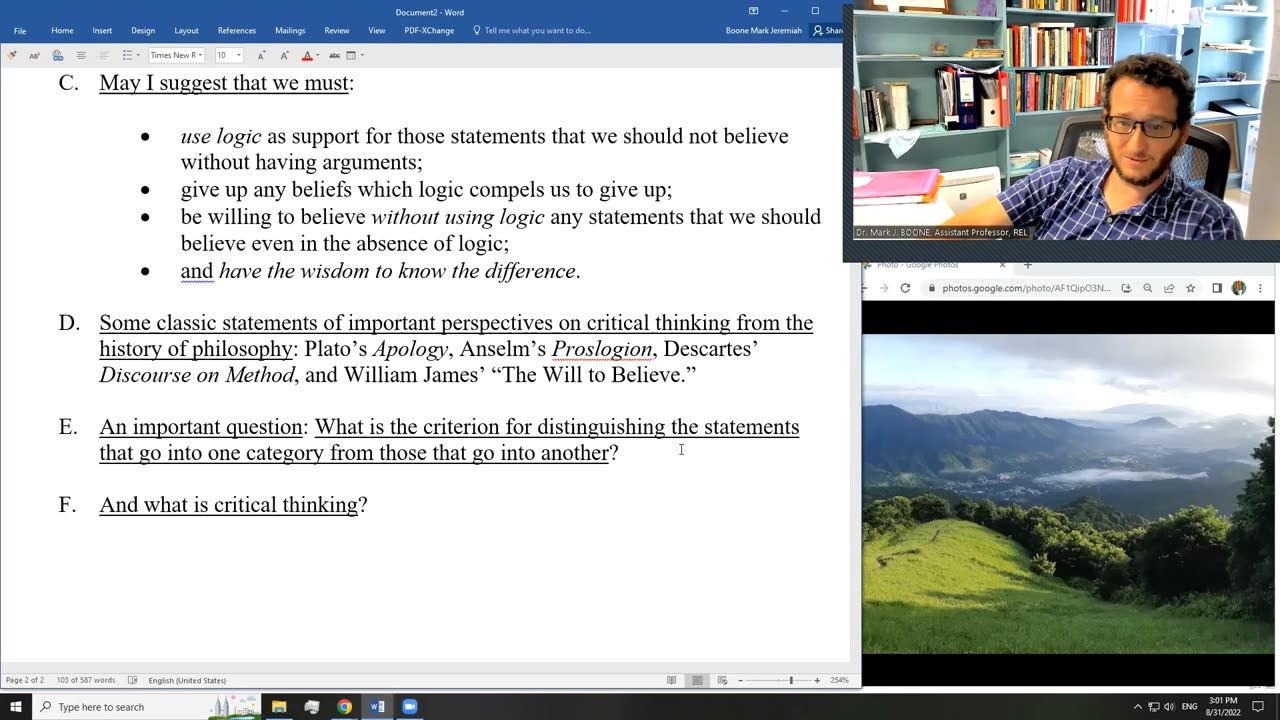Click the zoom out minus button
Image resolution: width=1280 pixels, height=720 pixels.
click(741, 680)
